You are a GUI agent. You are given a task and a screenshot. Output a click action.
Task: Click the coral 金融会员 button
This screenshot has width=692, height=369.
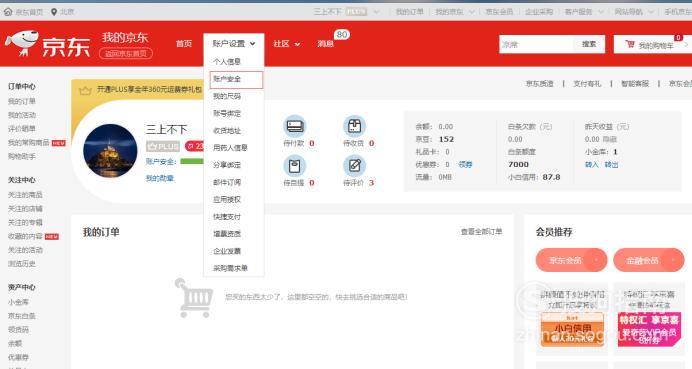[x=649, y=260]
